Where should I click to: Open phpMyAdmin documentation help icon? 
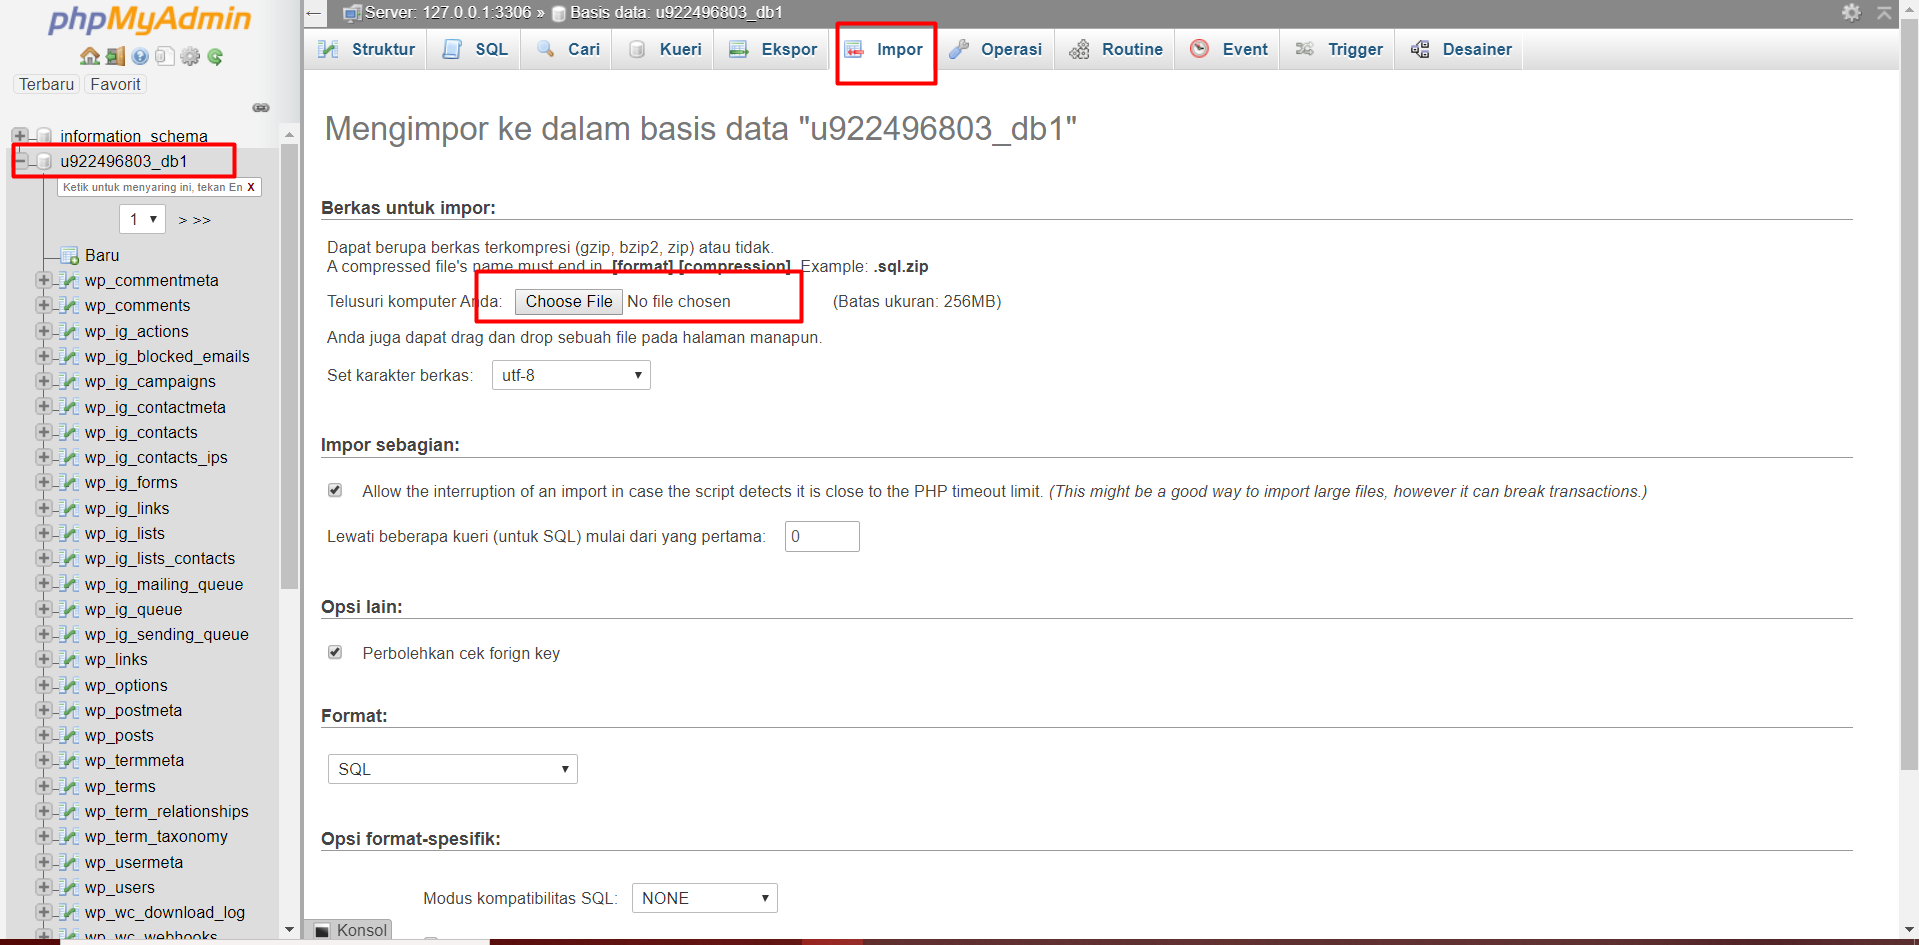[140, 56]
